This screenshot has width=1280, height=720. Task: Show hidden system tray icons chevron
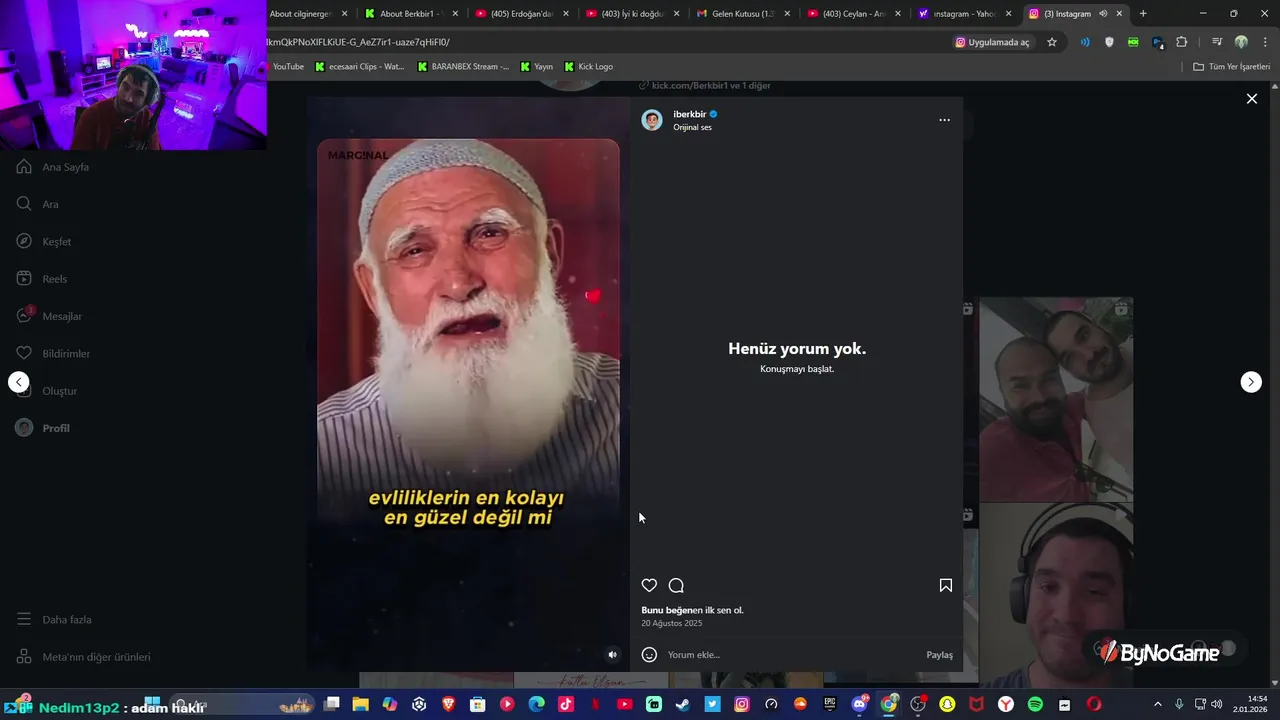1158,704
